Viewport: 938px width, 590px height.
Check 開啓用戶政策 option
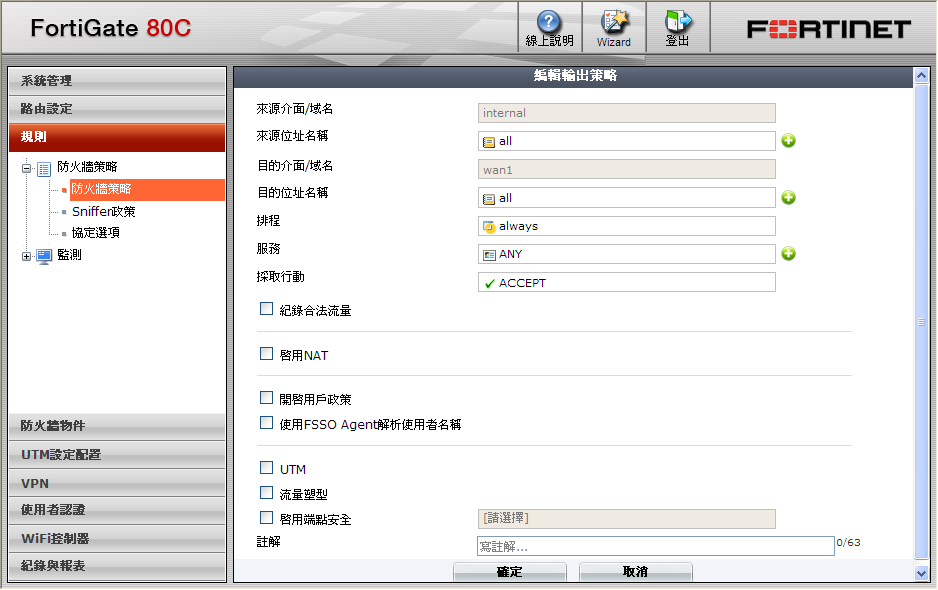click(x=266, y=398)
